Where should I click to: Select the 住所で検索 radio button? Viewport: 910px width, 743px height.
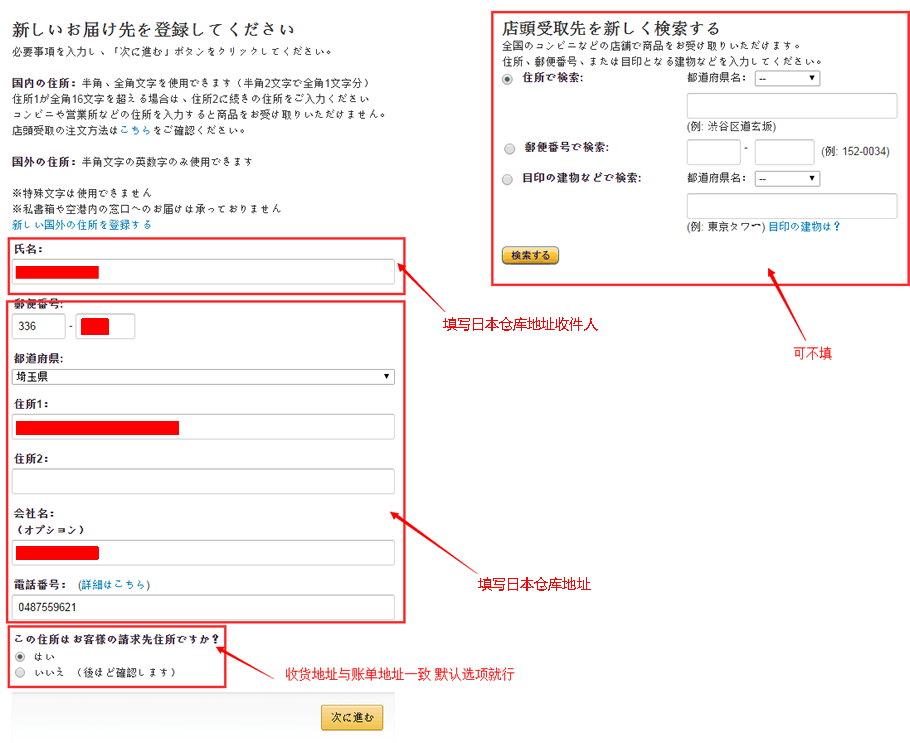[x=509, y=79]
